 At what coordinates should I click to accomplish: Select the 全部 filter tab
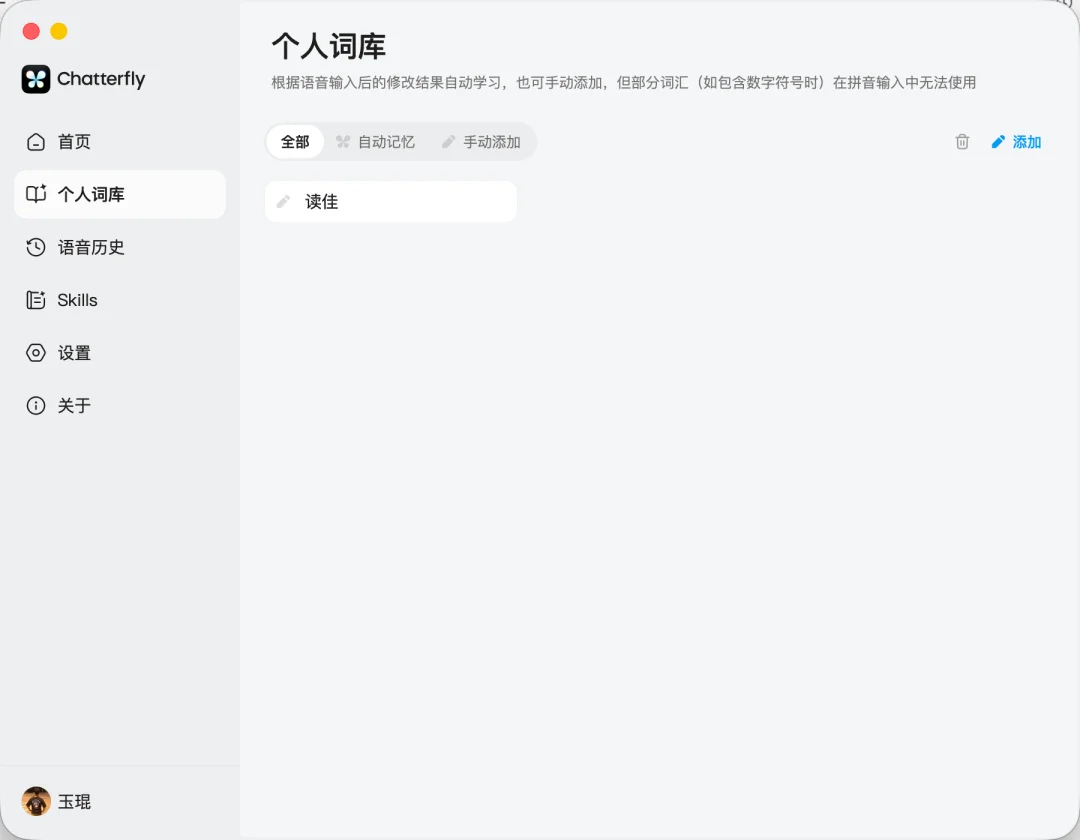pyautogui.click(x=295, y=142)
